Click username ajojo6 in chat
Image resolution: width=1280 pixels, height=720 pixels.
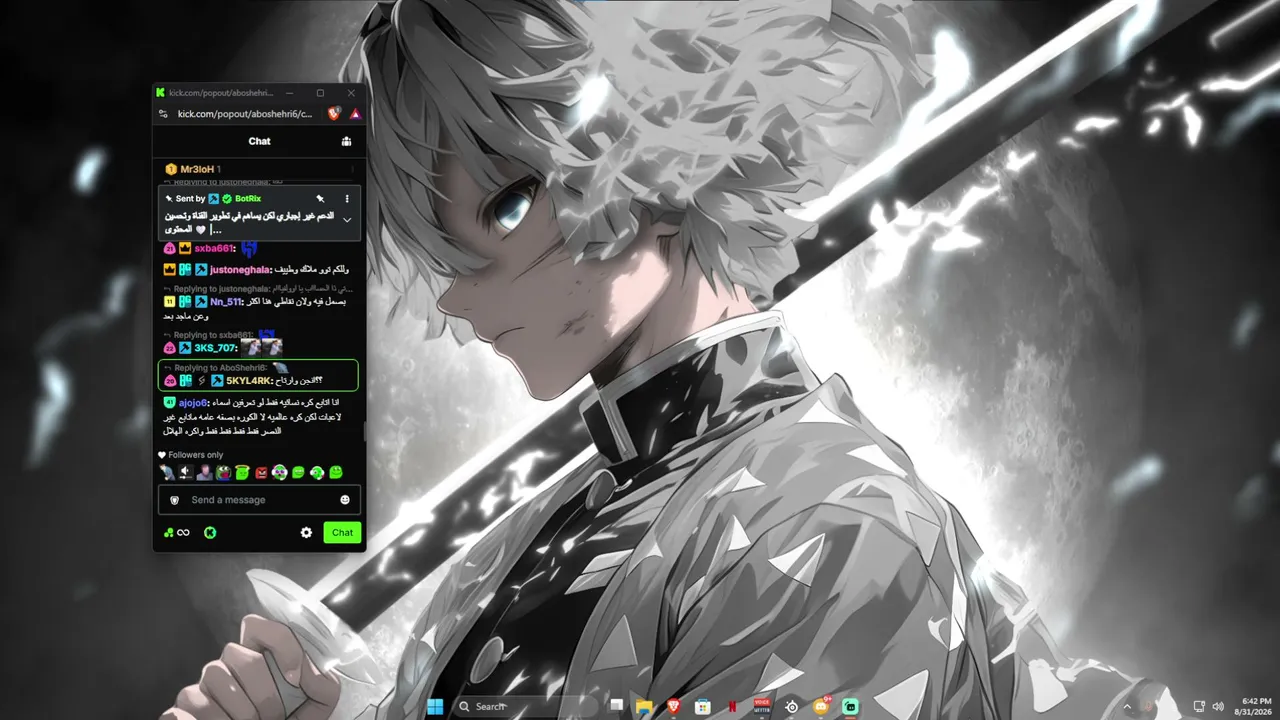[x=193, y=402]
